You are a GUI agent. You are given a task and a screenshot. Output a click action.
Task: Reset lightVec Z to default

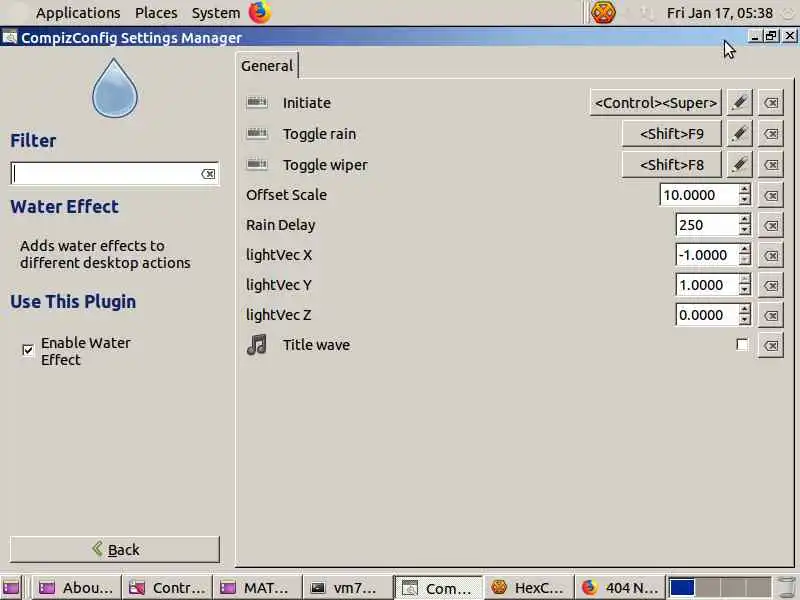tap(770, 315)
